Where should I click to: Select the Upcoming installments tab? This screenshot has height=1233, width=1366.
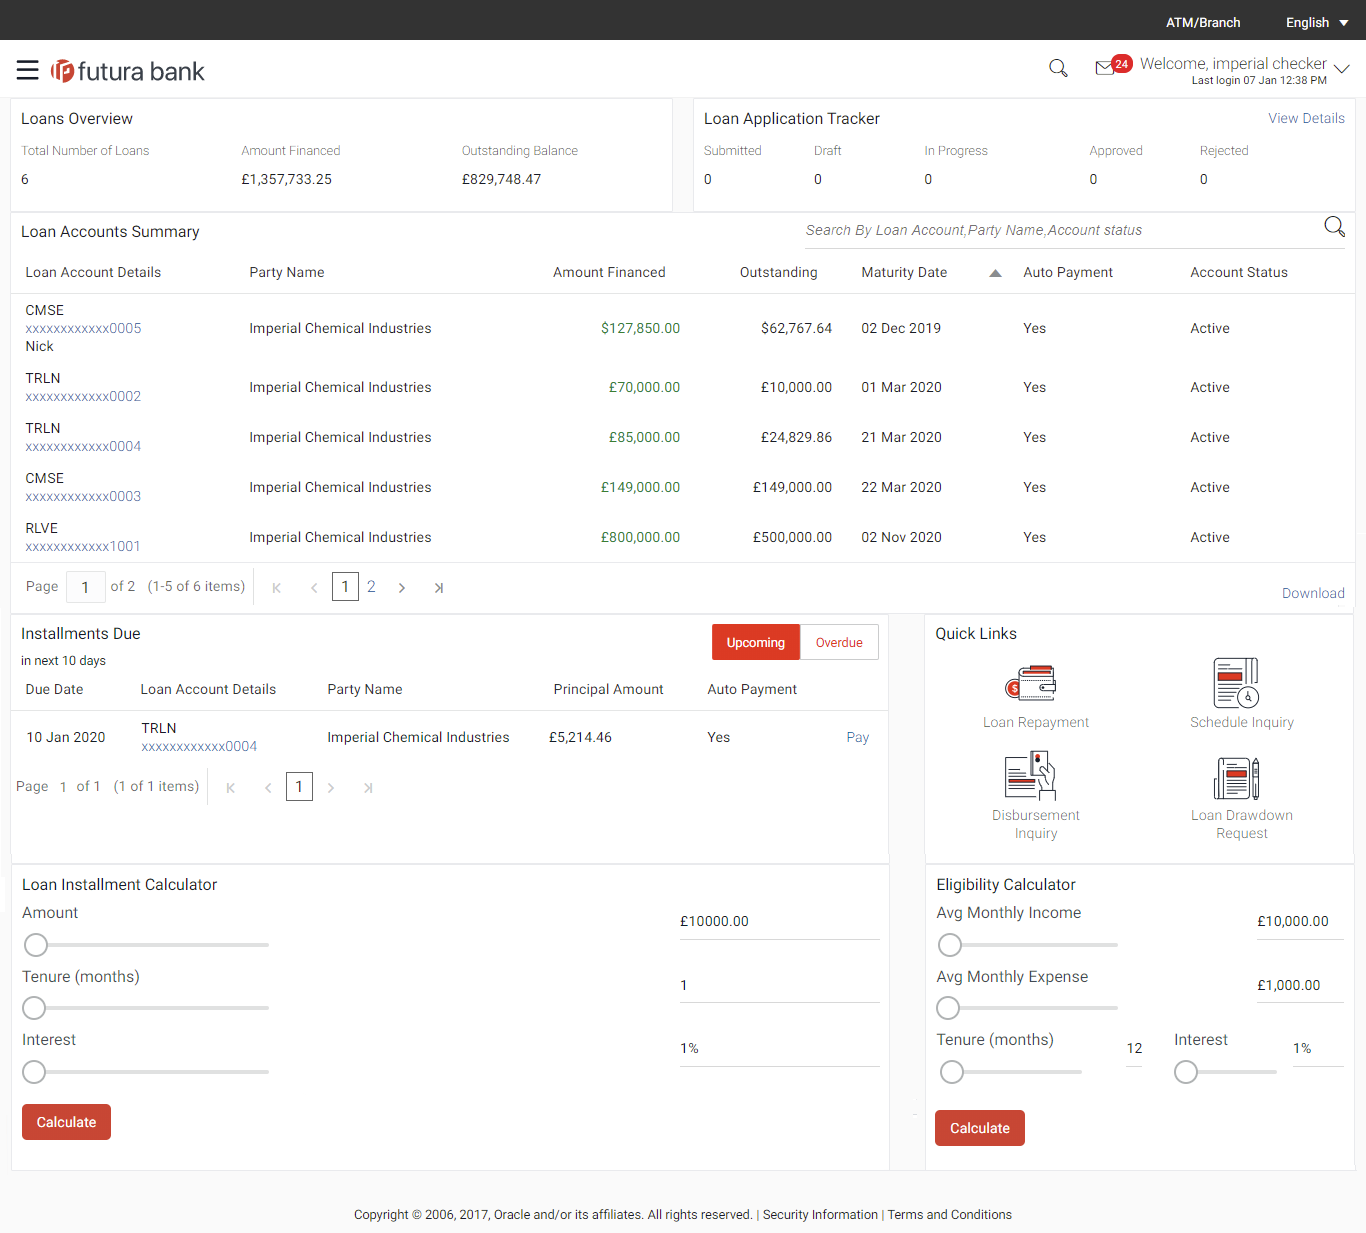pyautogui.click(x=756, y=642)
